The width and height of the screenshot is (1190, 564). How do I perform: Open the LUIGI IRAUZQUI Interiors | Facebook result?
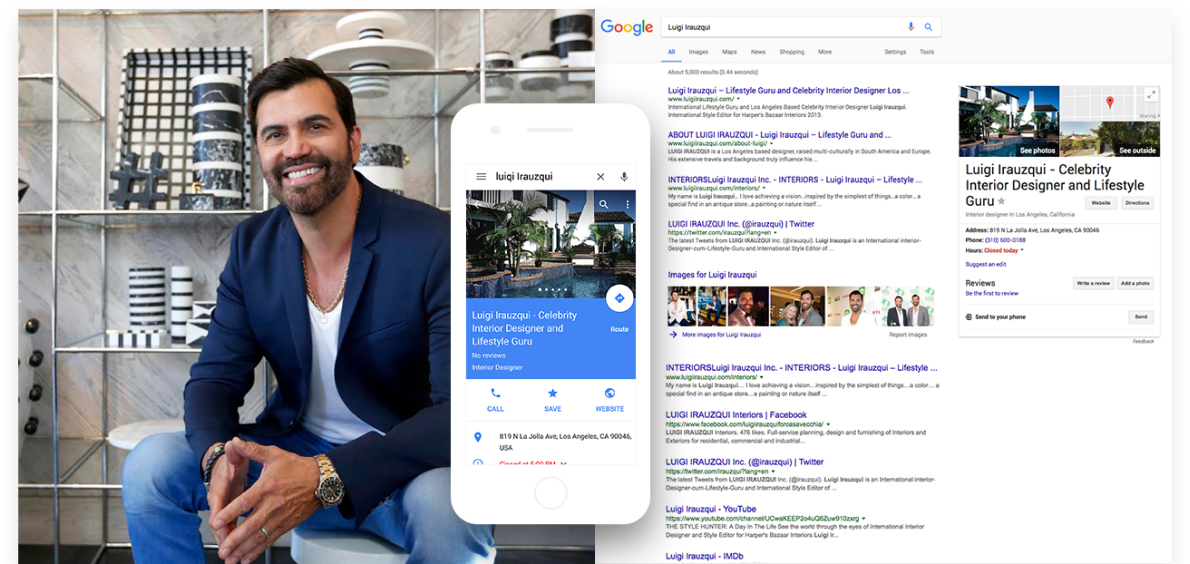736,415
